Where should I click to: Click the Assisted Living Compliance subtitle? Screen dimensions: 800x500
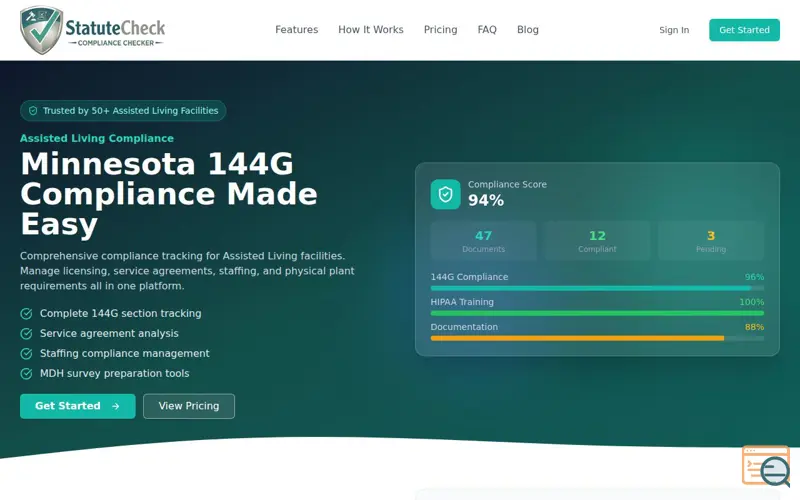coord(97,138)
